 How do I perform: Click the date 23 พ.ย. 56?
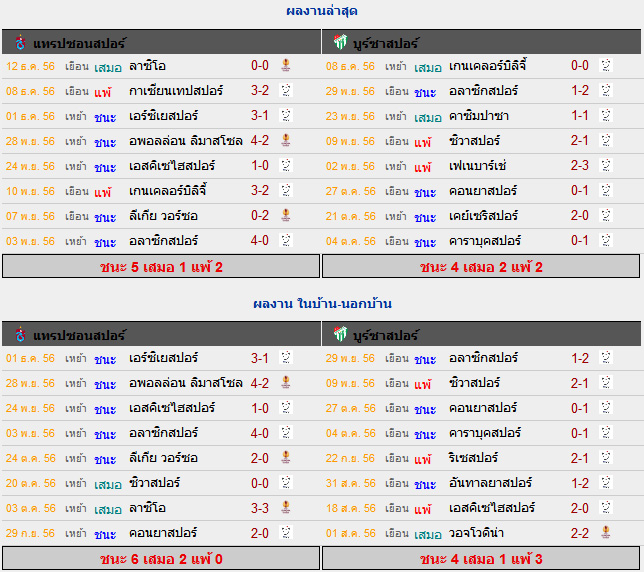click(350, 116)
